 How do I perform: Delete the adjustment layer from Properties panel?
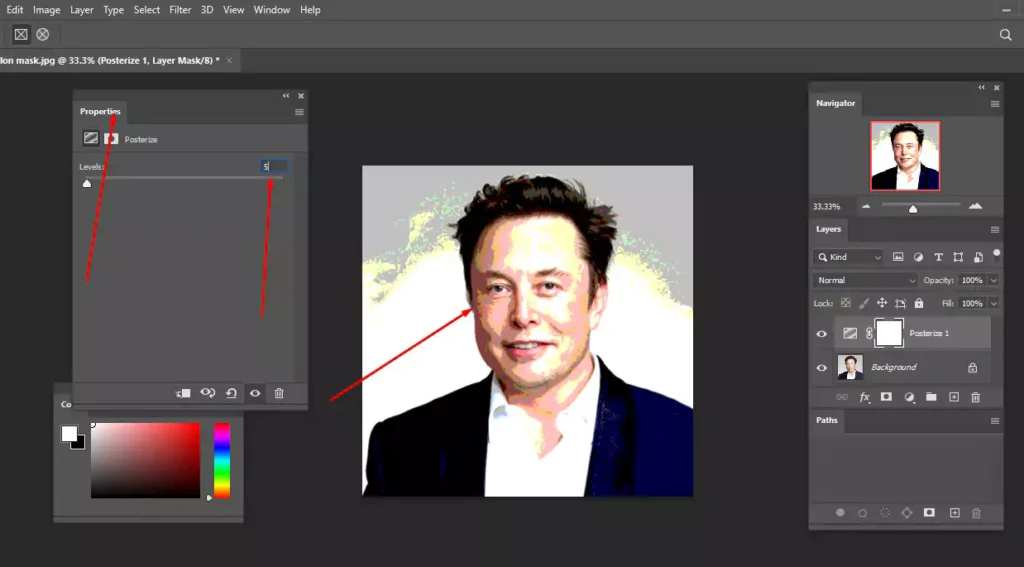[279, 394]
